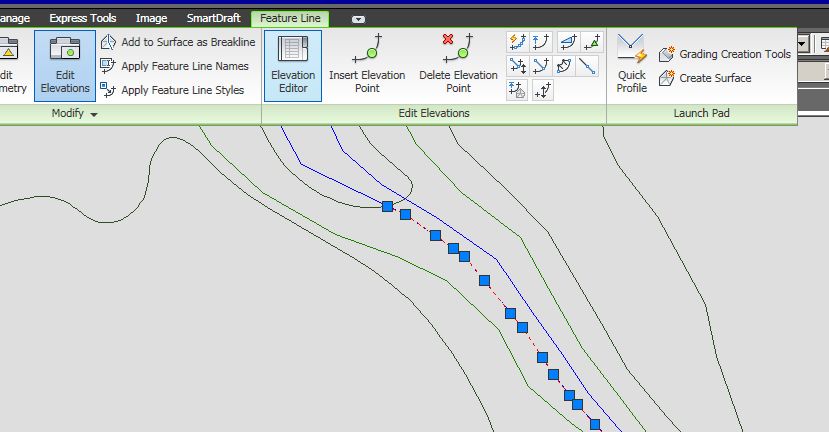
Task: Open the Manage ribbon tab
Action: point(15,18)
